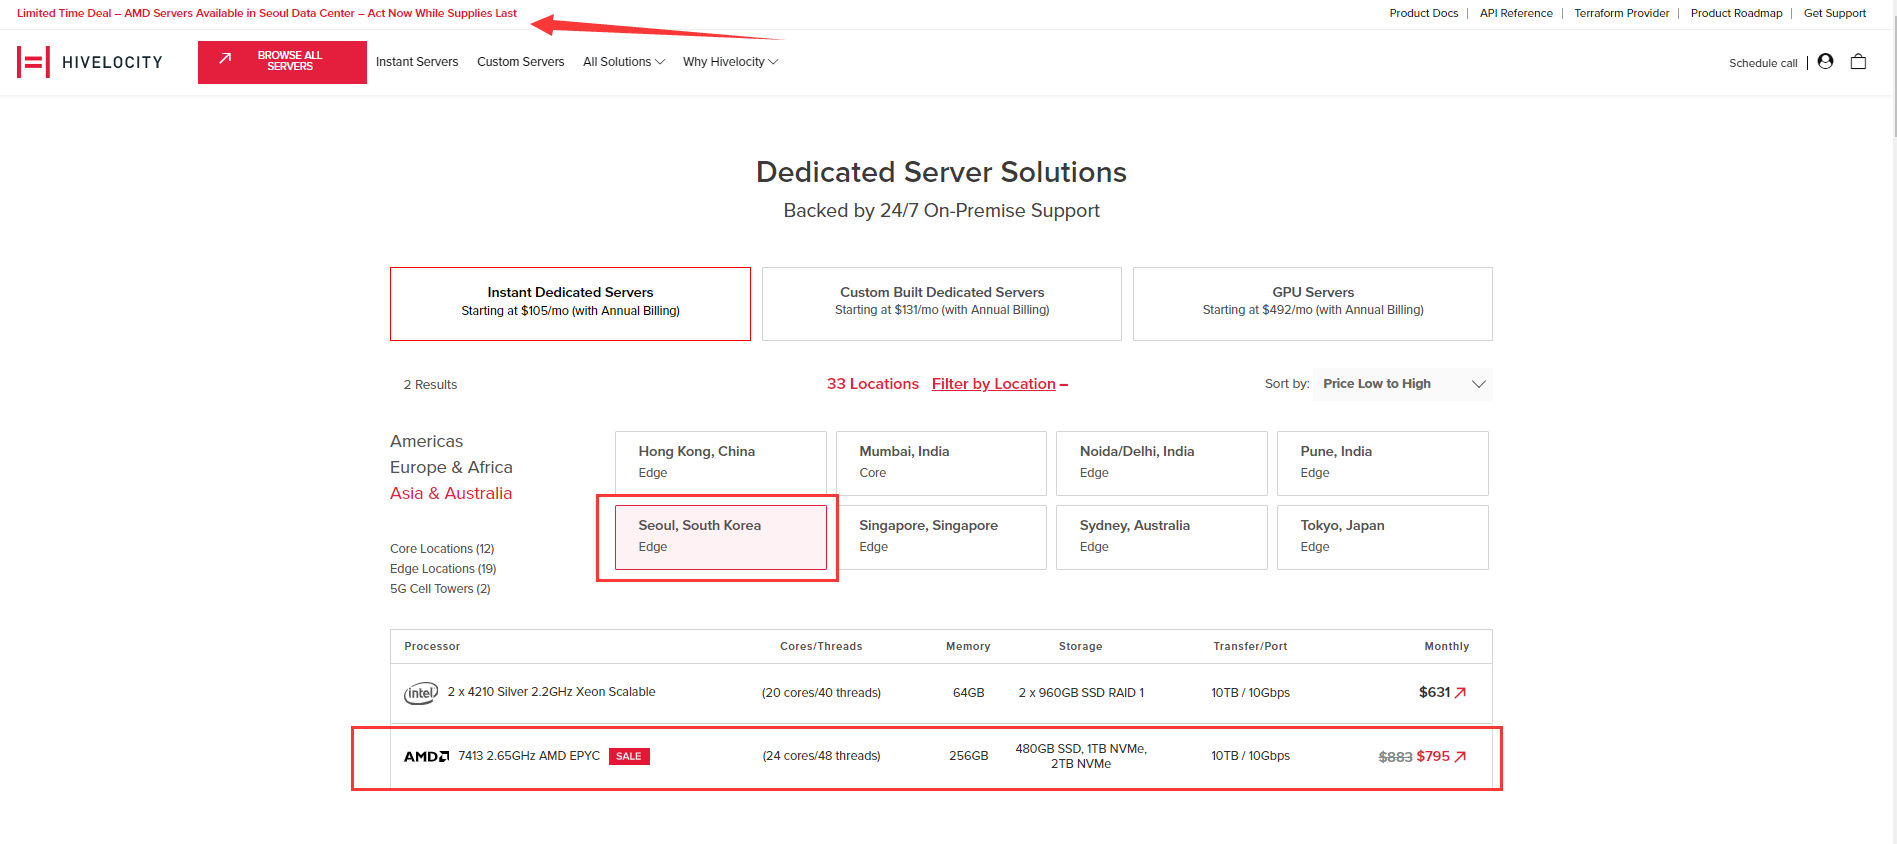This screenshot has width=1897, height=844.
Task: Select the GPU Servers tab
Action: pyautogui.click(x=1313, y=304)
